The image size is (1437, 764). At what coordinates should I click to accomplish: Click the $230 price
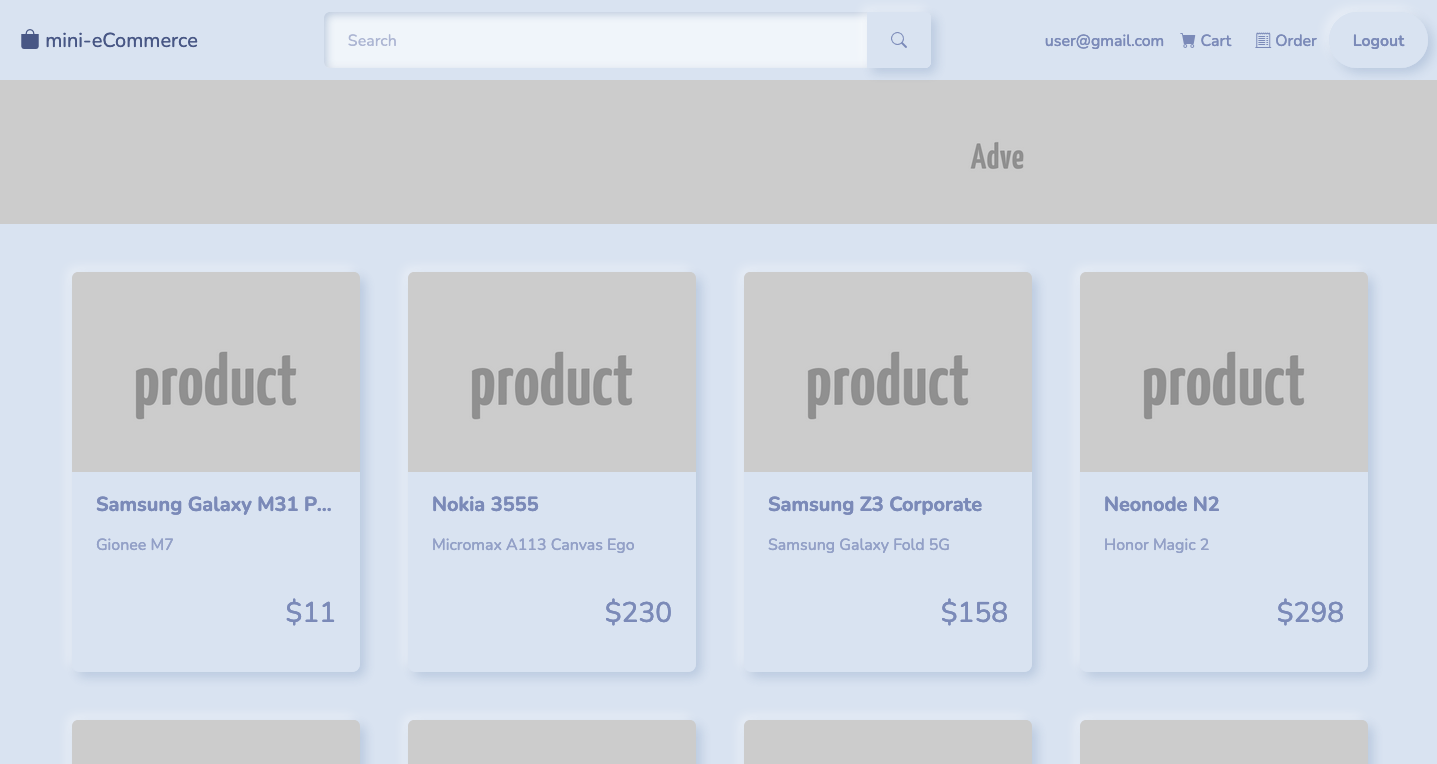pyautogui.click(x=638, y=612)
